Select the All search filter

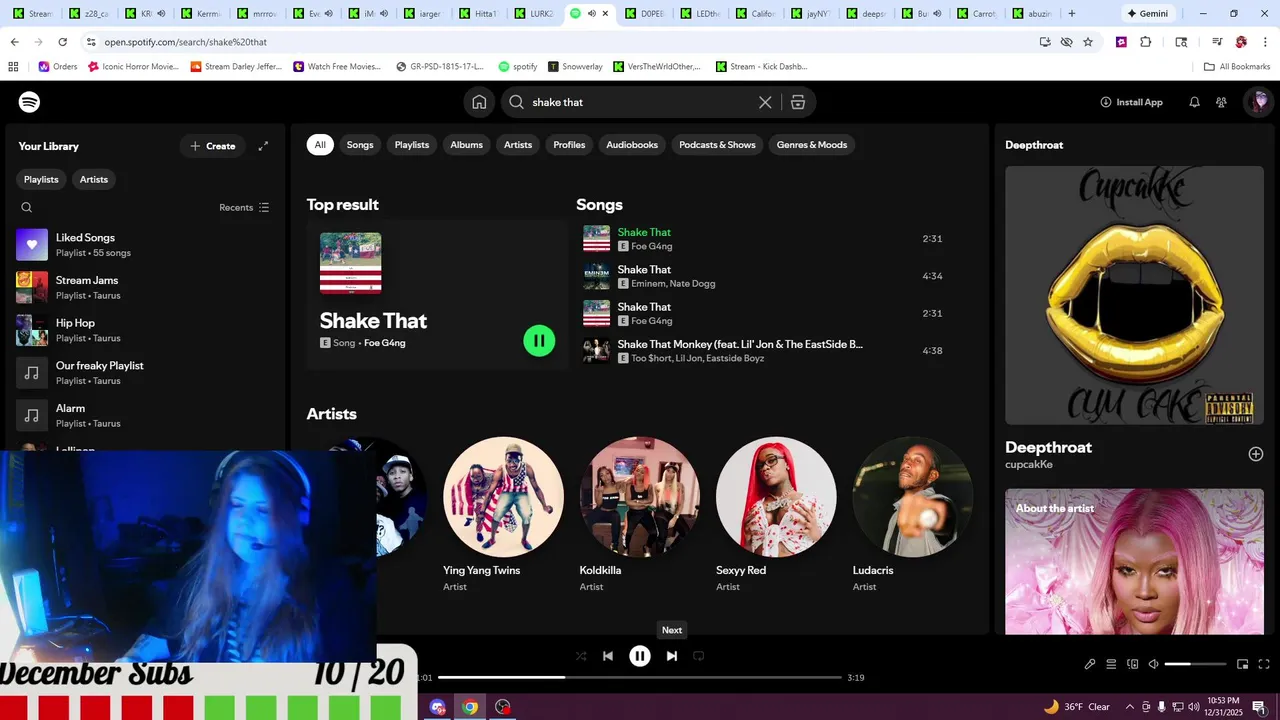point(320,145)
